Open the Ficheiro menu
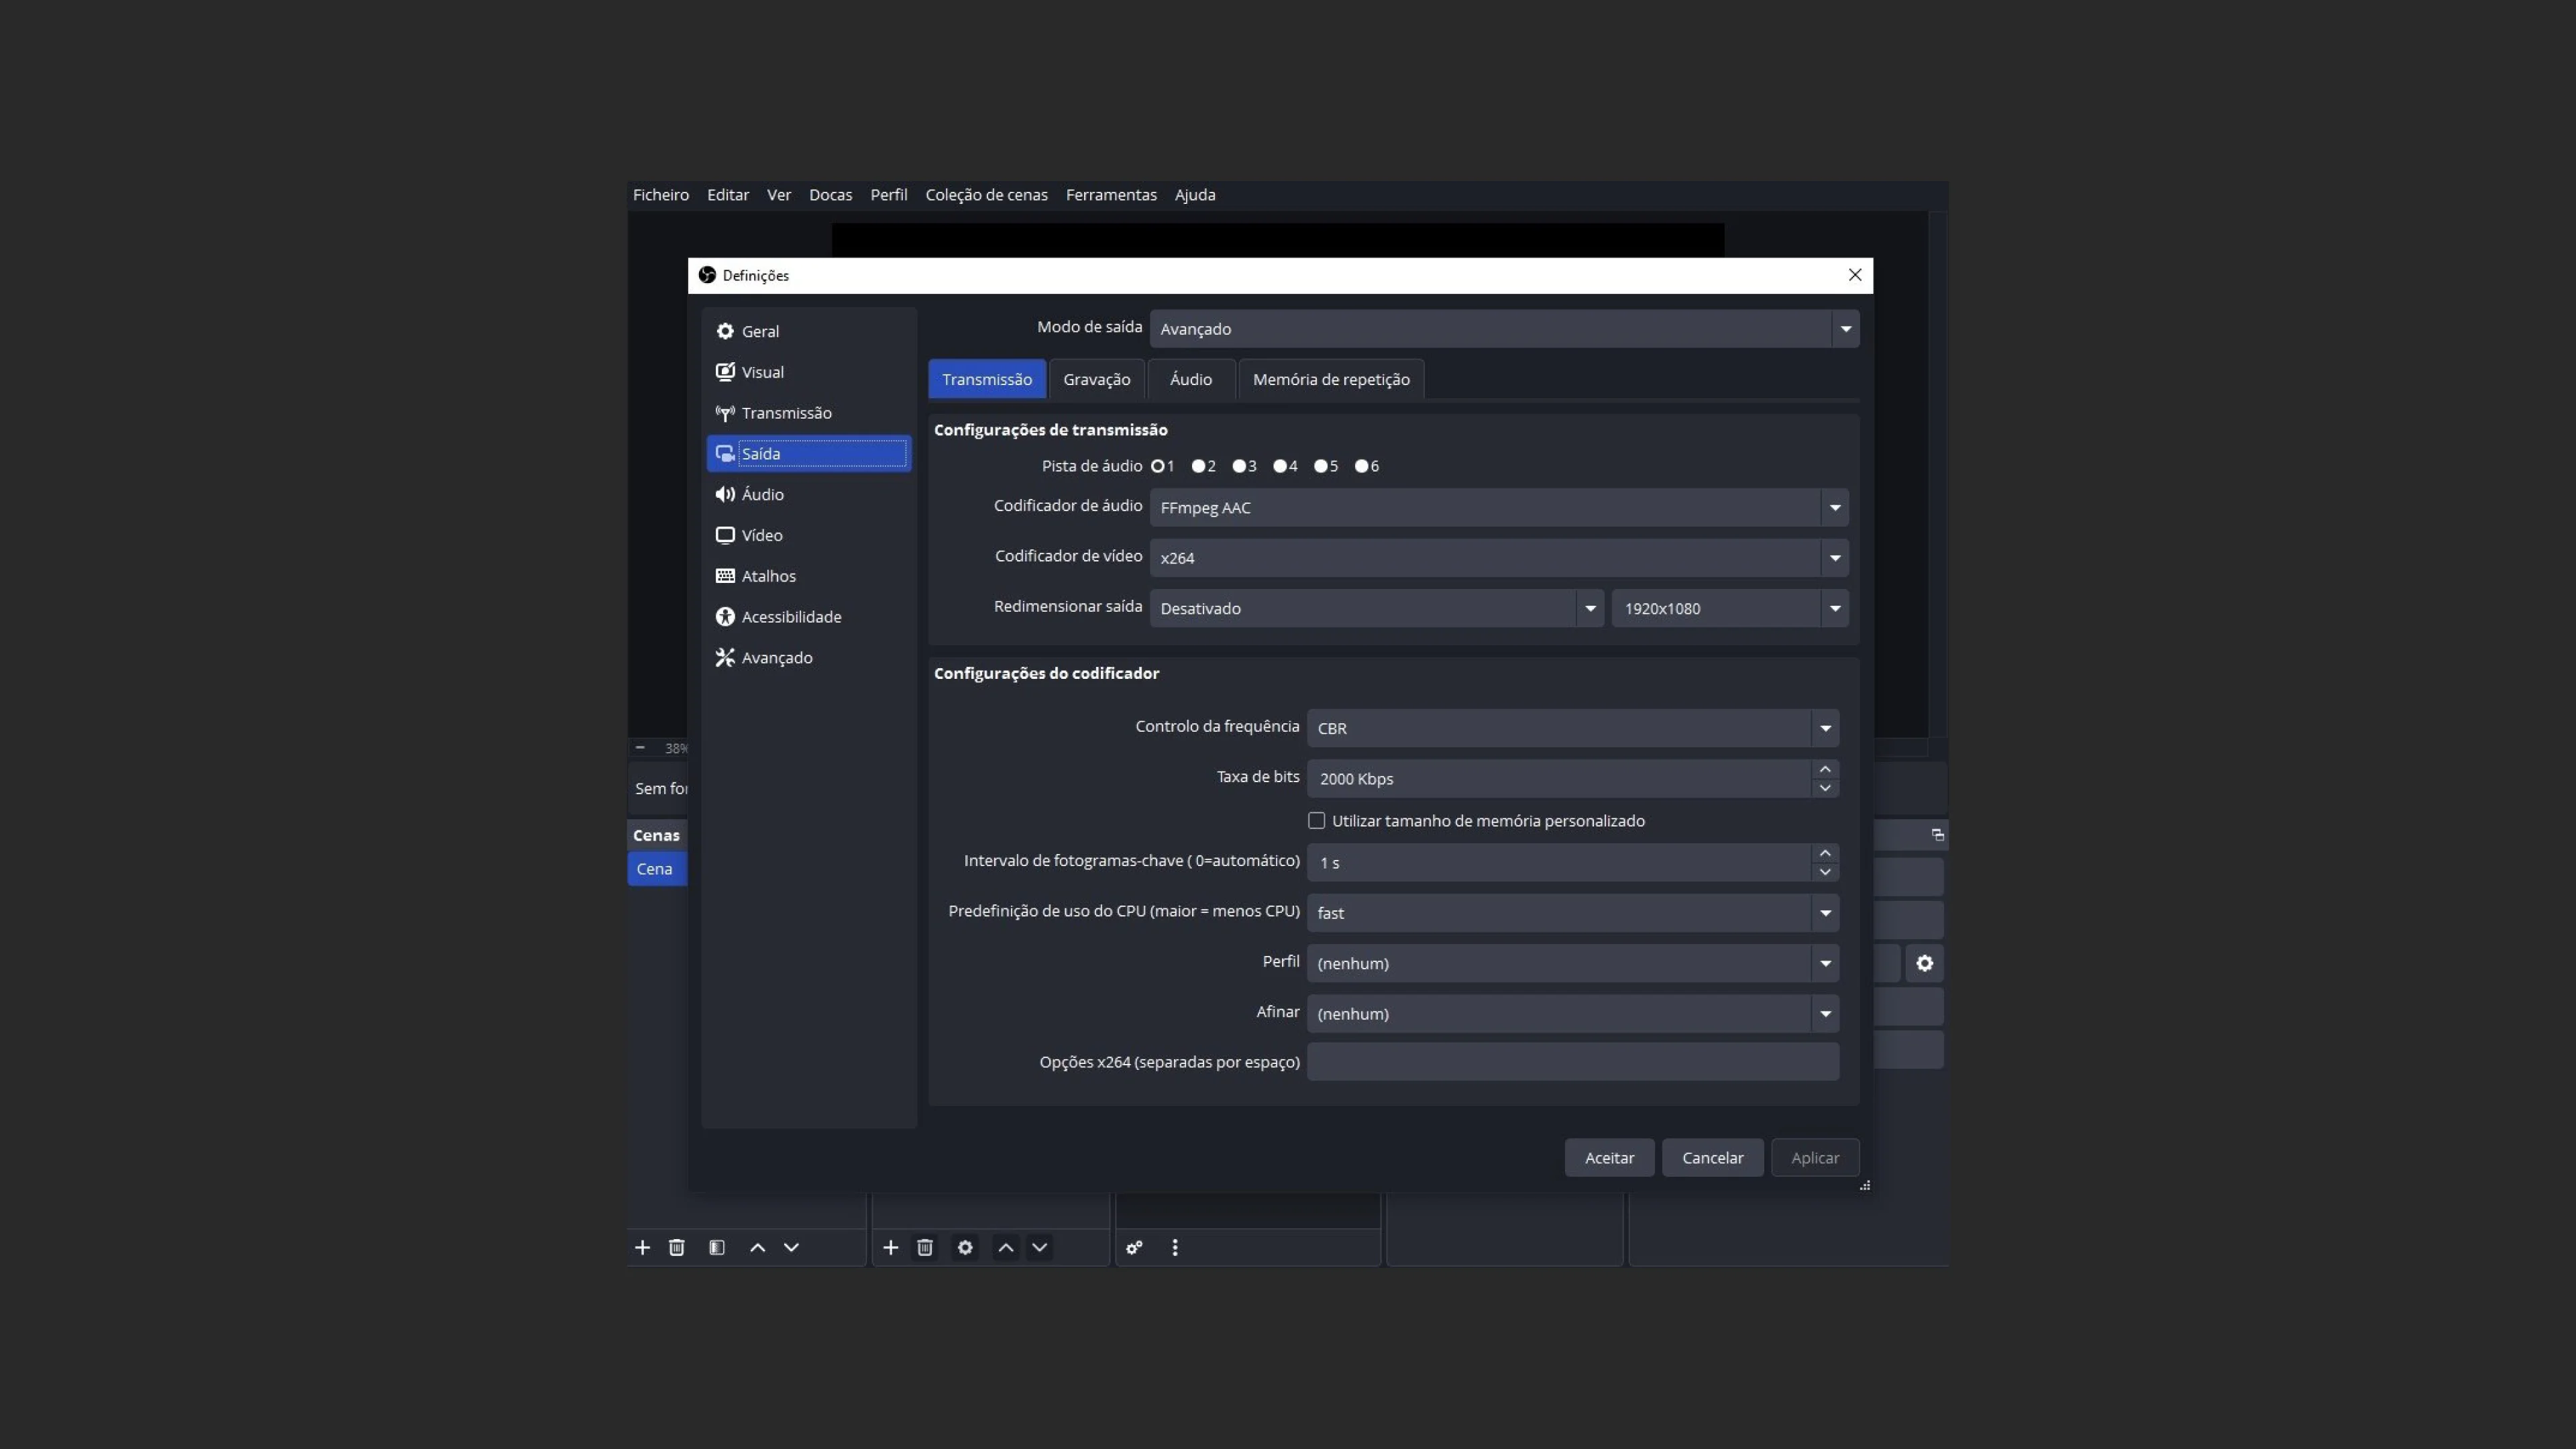The height and width of the screenshot is (1449, 2576). click(x=661, y=195)
